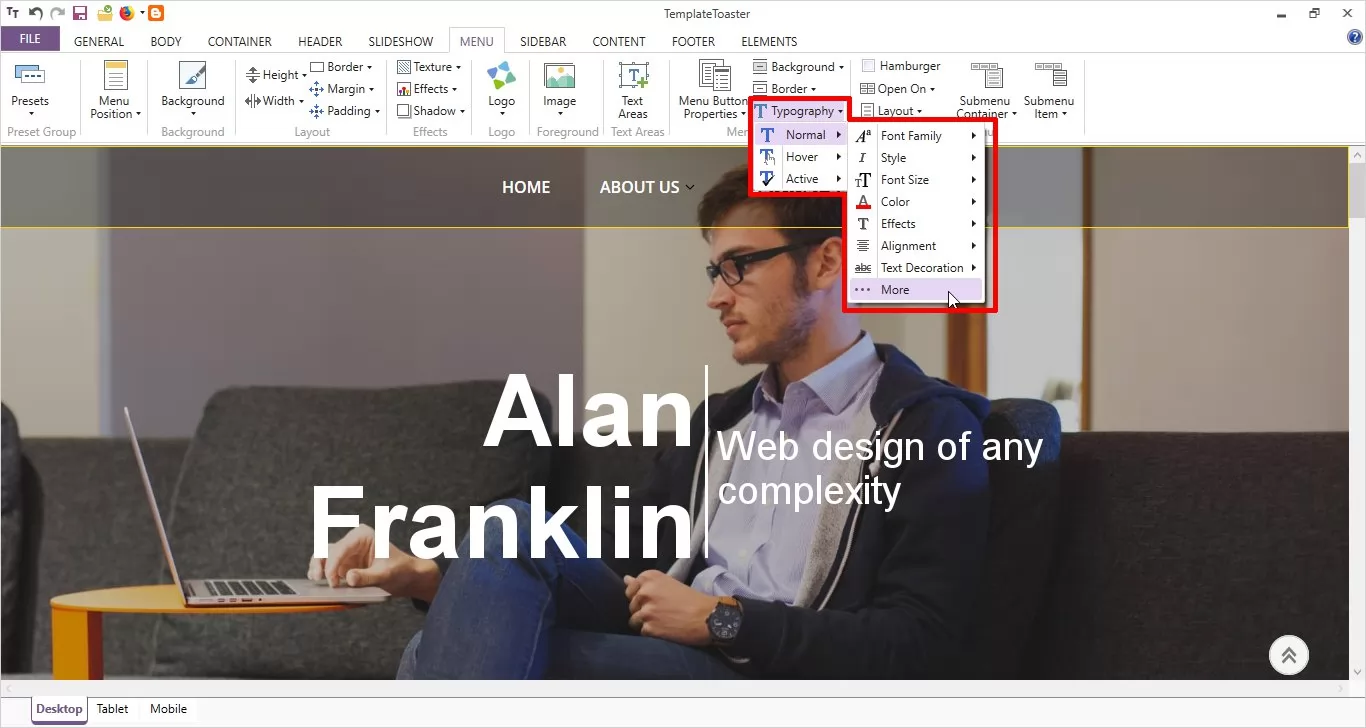
Task: Switch to the SLIDESHOW ribbon tab
Action: pos(400,42)
